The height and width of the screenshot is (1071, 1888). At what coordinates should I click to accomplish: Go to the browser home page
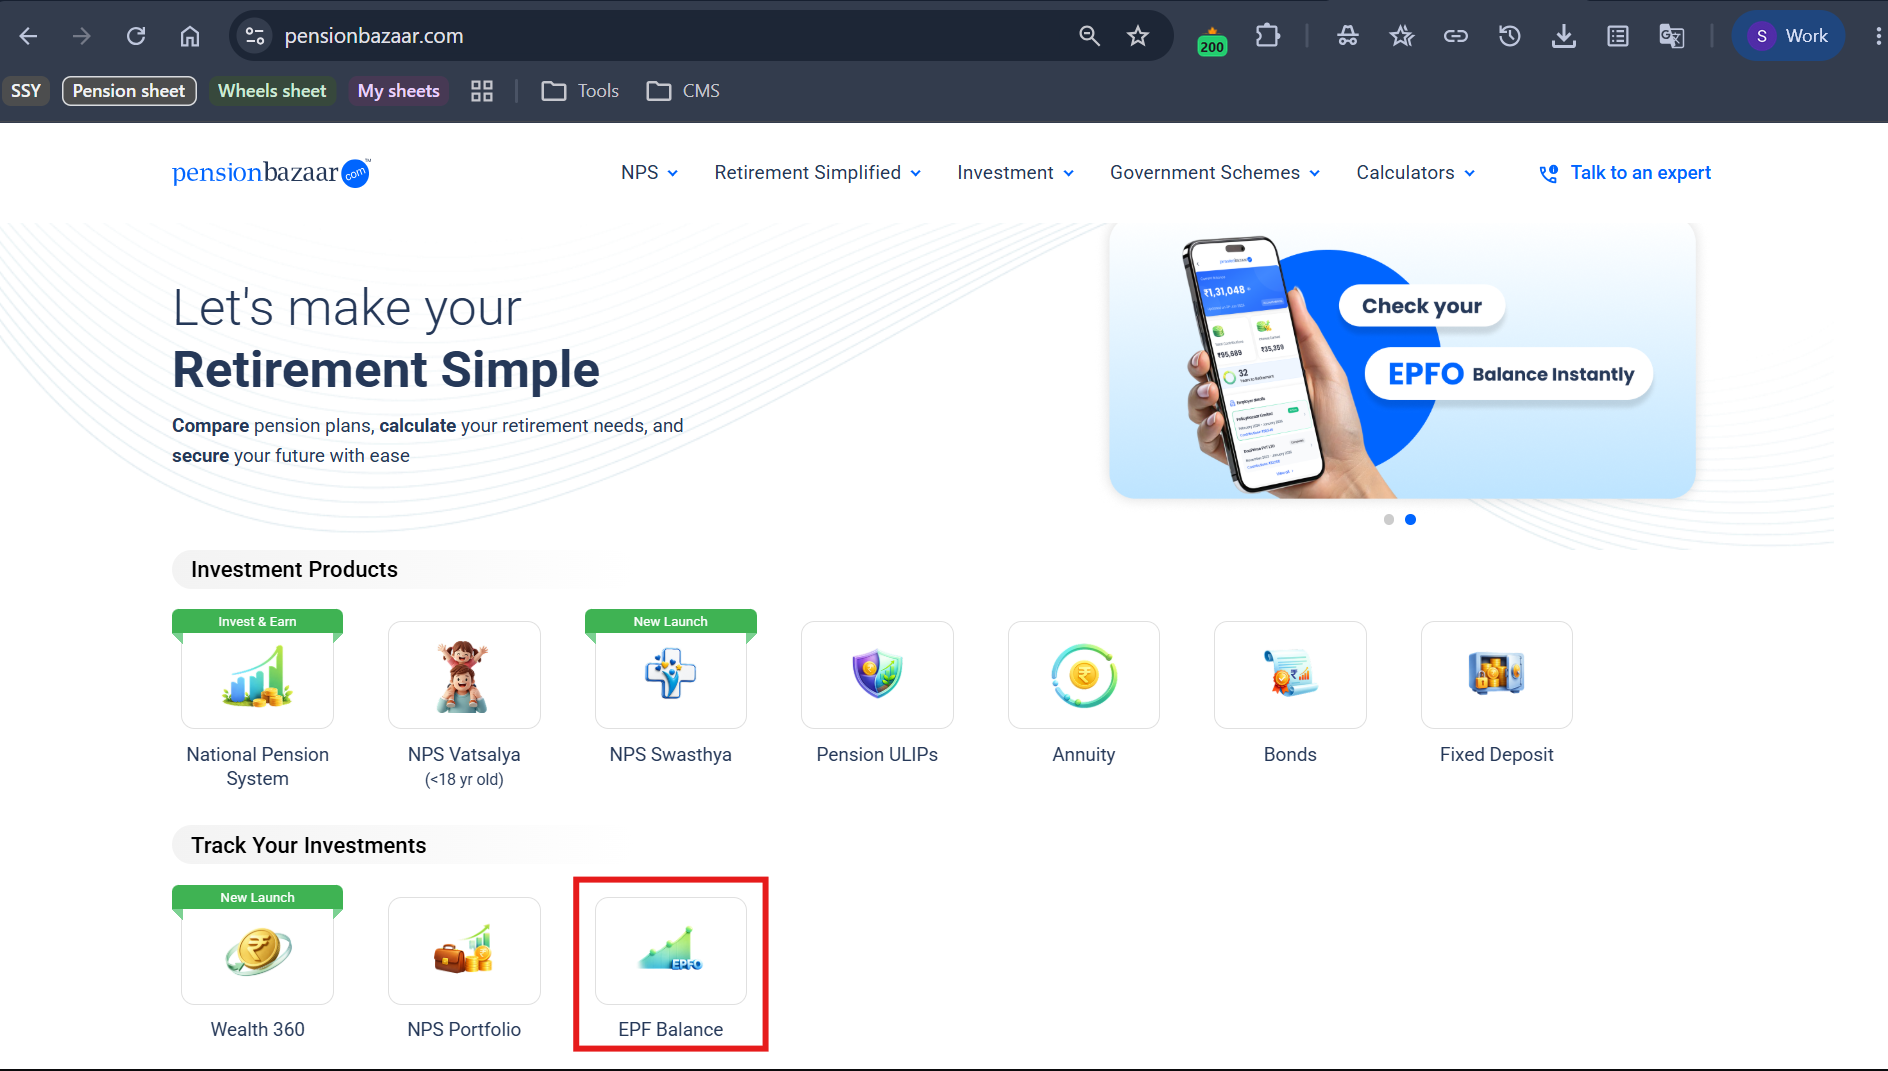pos(190,36)
